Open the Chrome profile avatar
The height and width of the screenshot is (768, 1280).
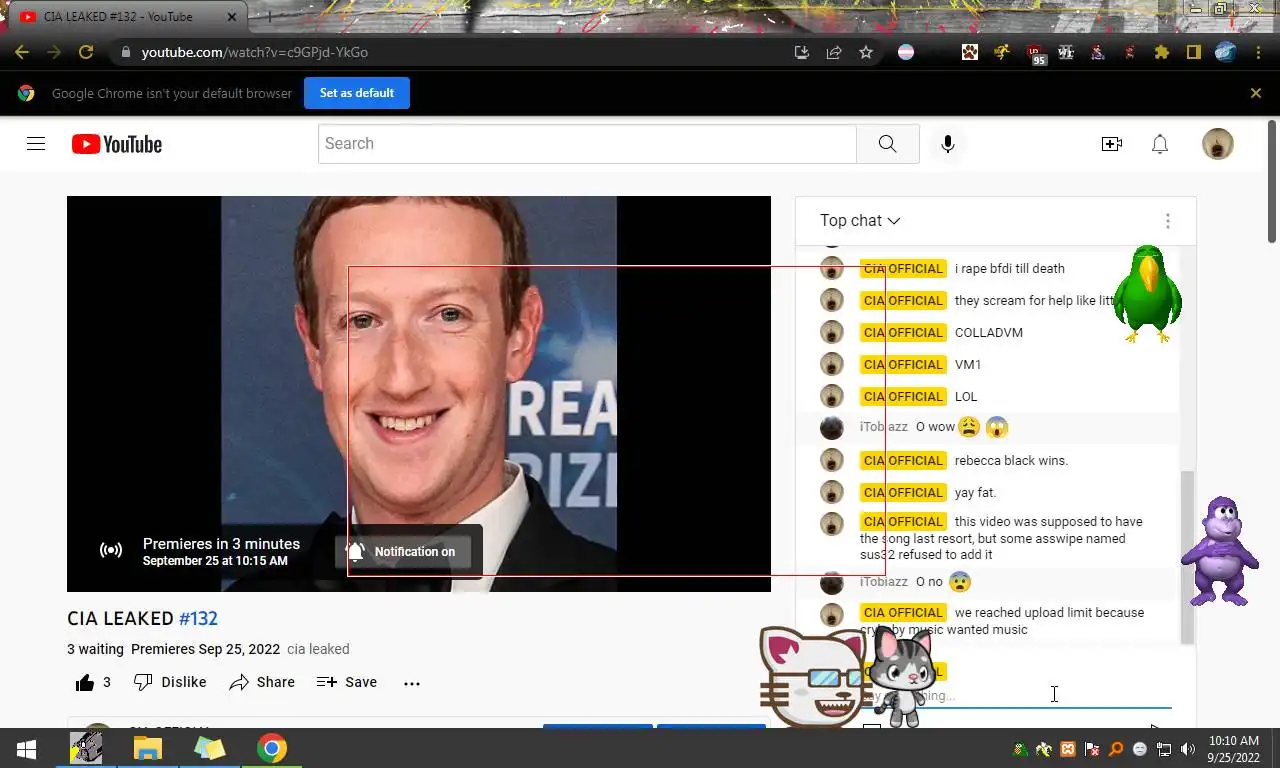point(1226,52)
